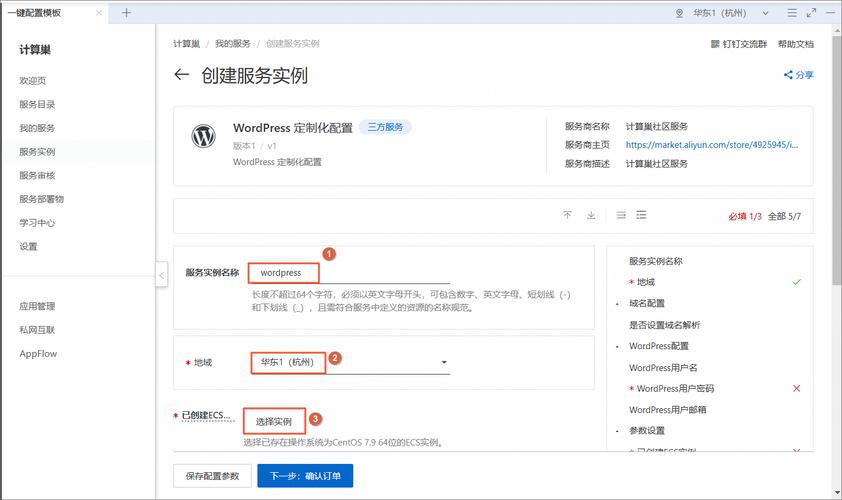
Task: Click the scroll-to-top arrow icon in toolbar
Action: pyautogui.click(x=568, y=215)
